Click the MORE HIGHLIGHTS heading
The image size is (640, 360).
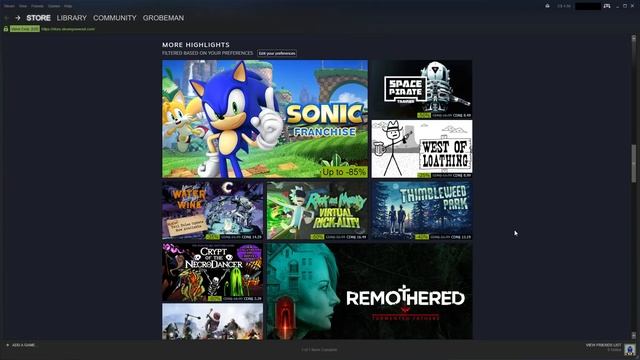196,45
